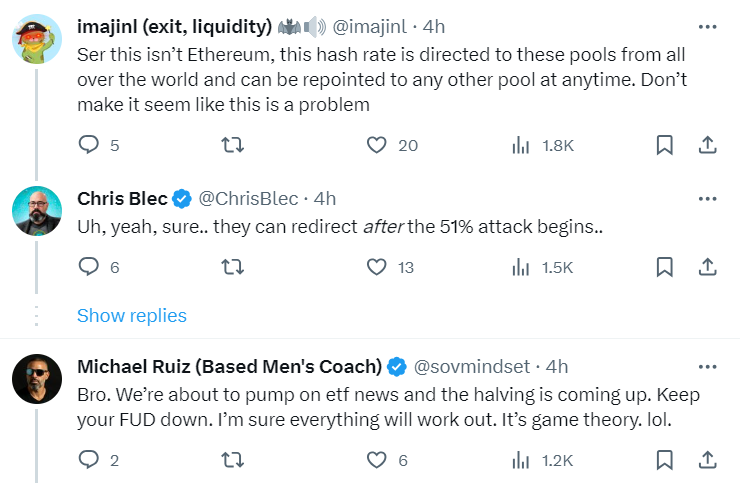
Task: Retweet imajinl's hash rate tweet
Action: [233, 146]
